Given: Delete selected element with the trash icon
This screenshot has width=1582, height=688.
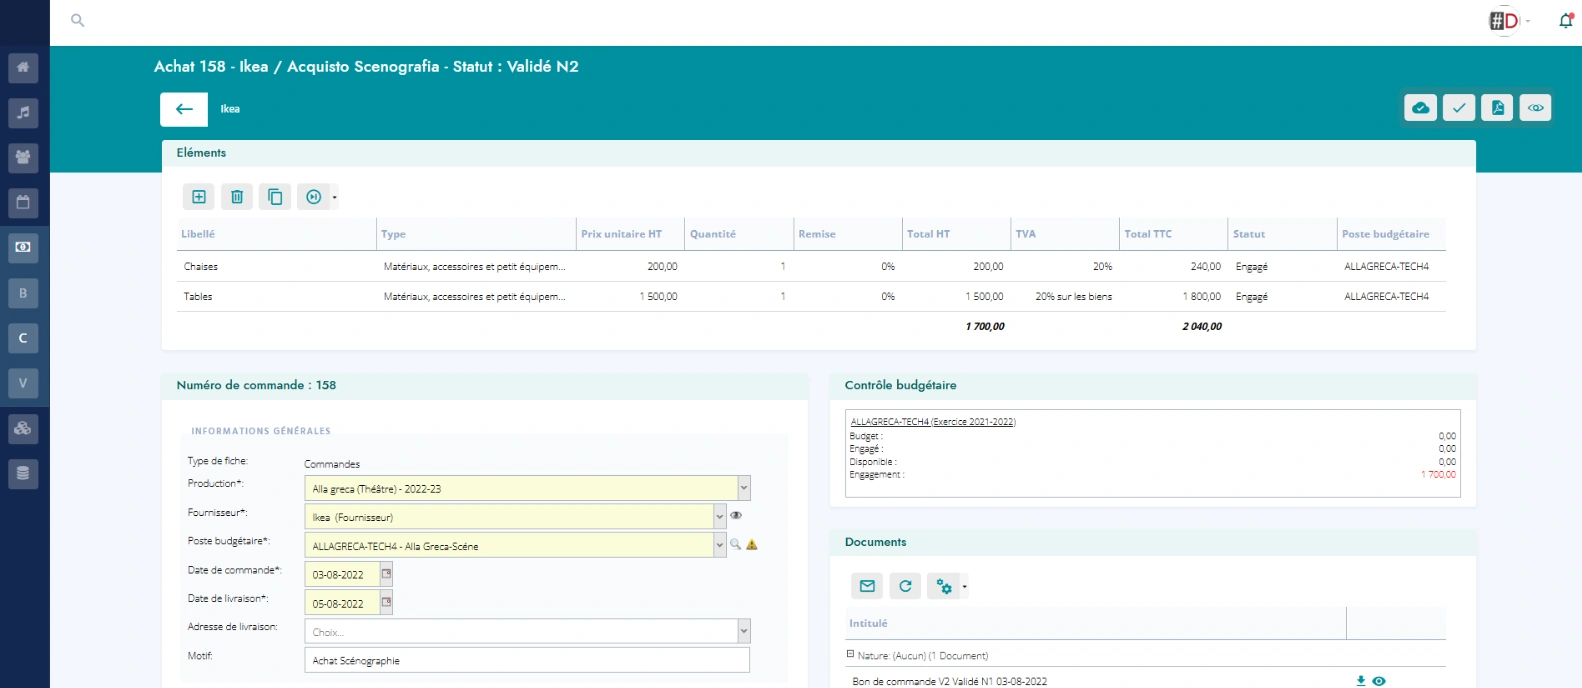Looking at the screenshot, I should click(237, 197).
